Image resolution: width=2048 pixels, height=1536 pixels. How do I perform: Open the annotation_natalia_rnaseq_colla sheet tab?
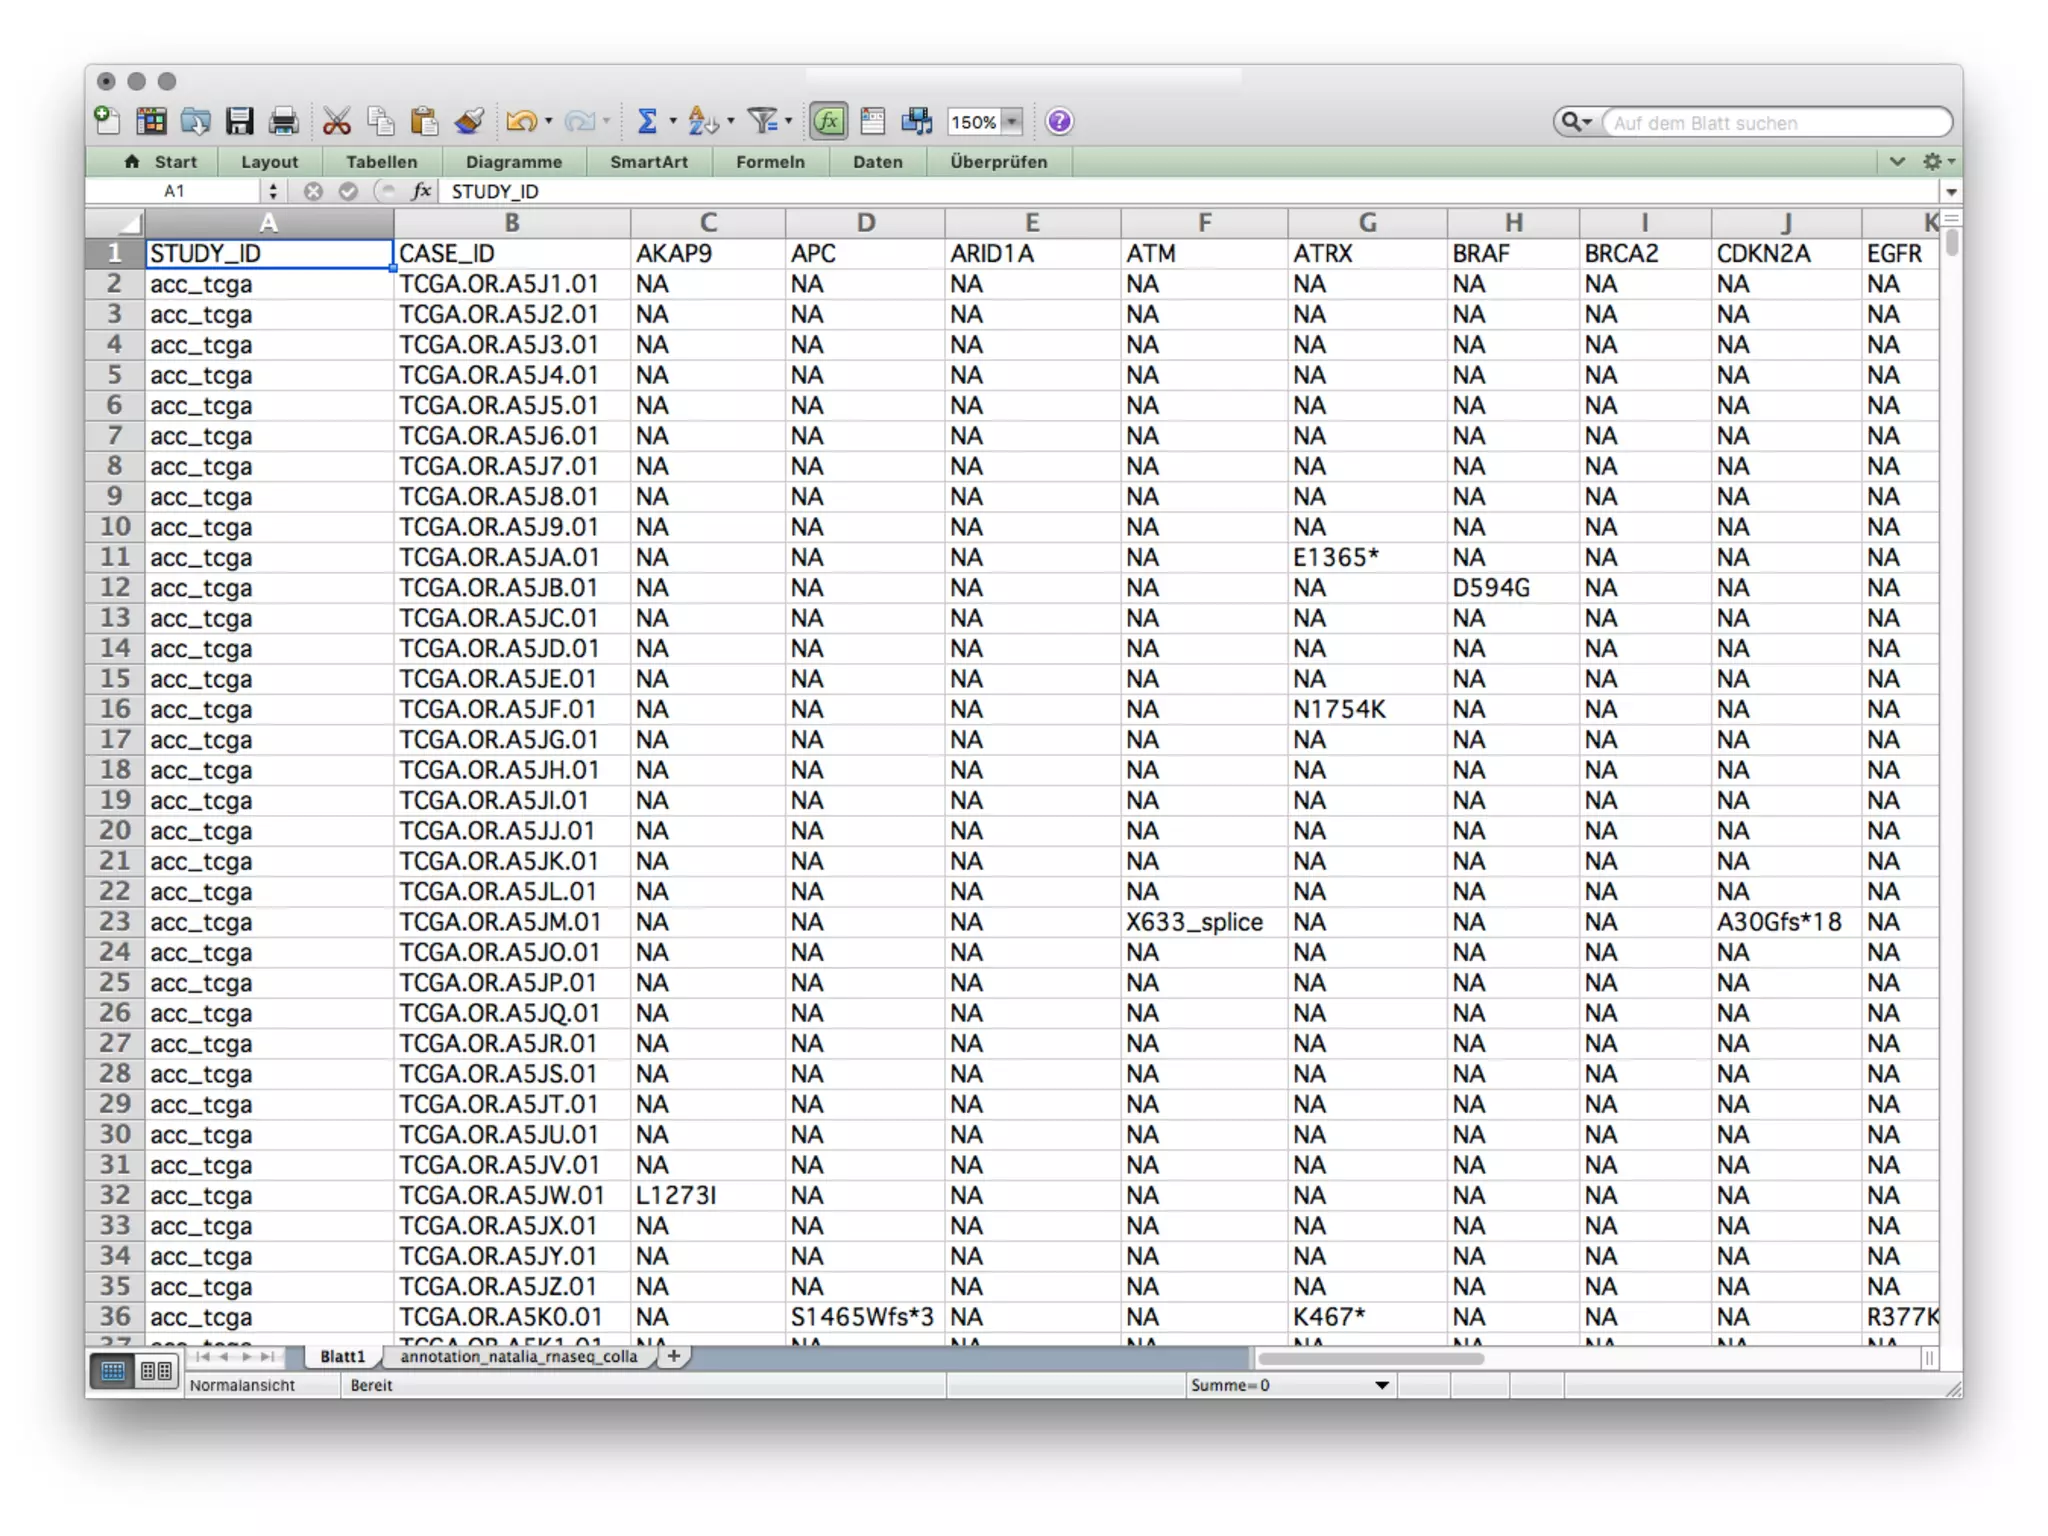[x=518, y=1357]
